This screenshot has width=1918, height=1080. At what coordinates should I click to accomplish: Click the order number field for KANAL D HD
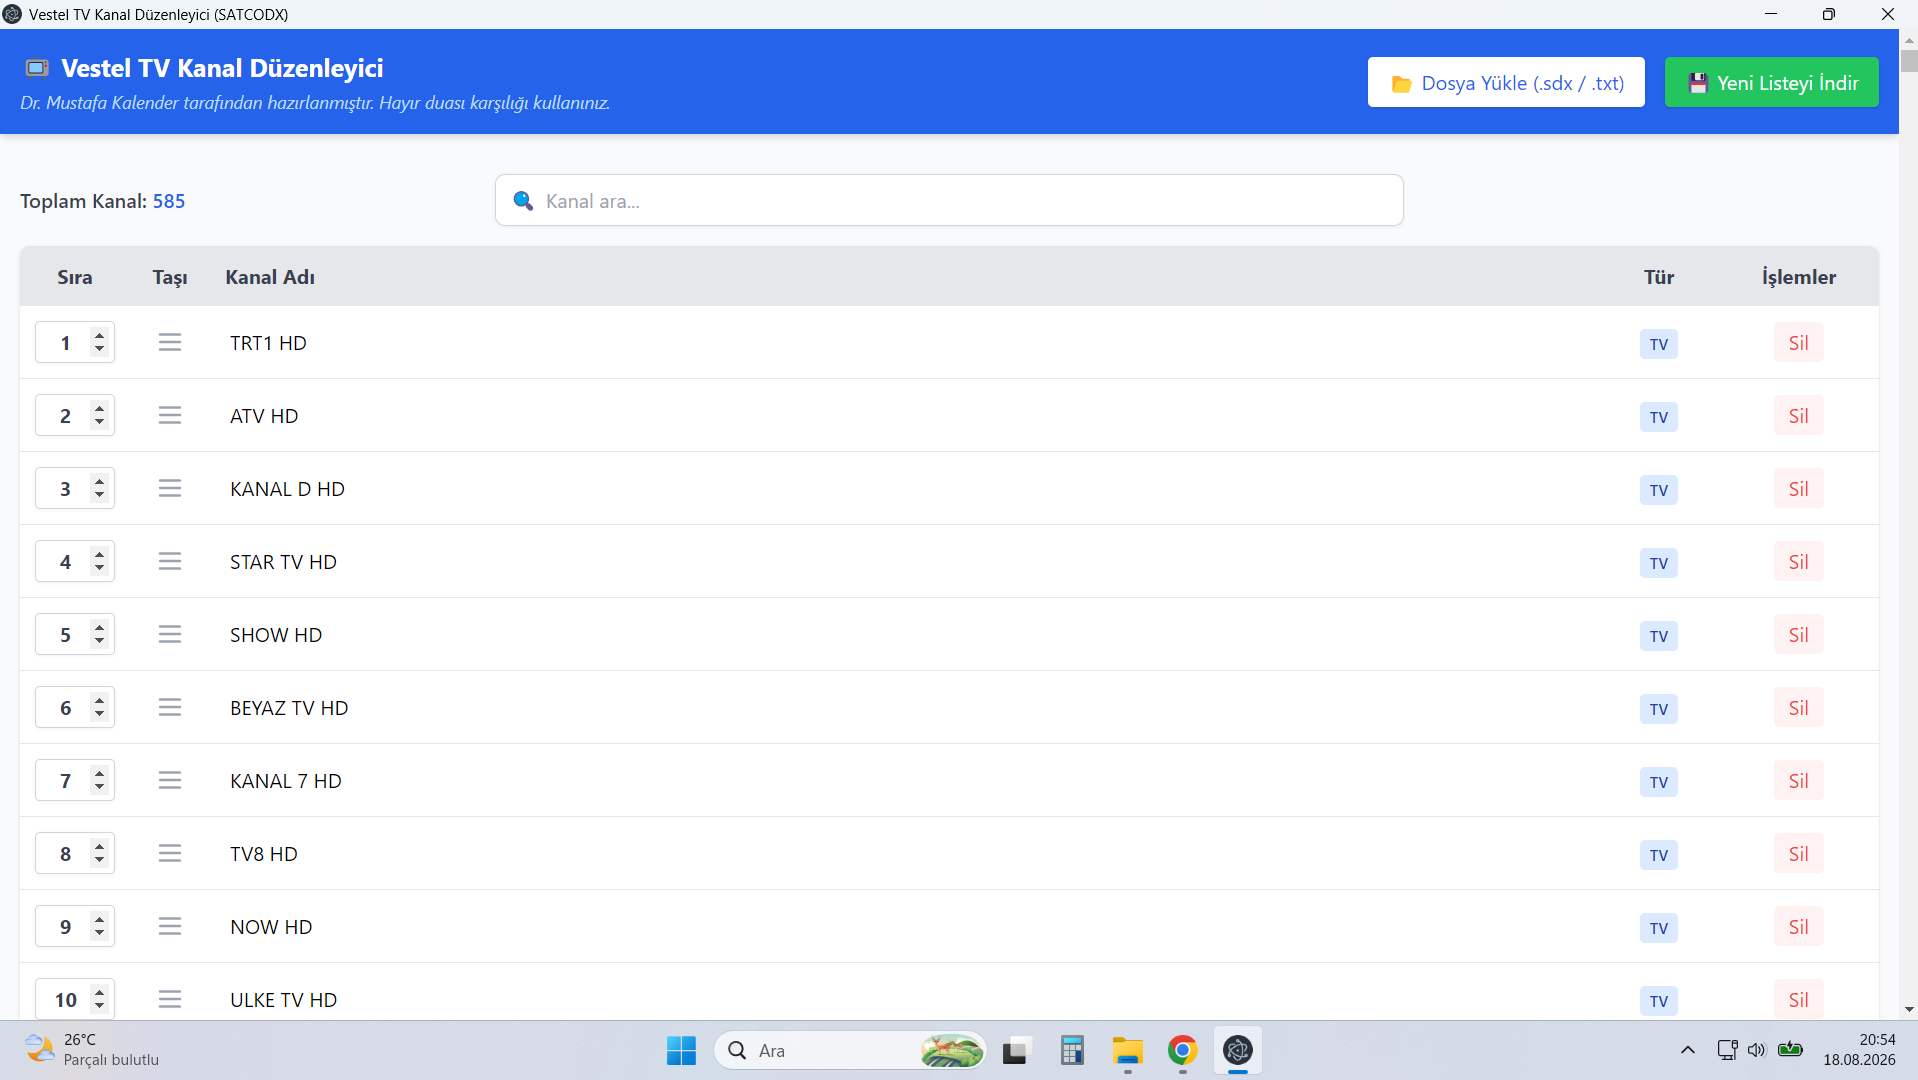coord(74,488)
